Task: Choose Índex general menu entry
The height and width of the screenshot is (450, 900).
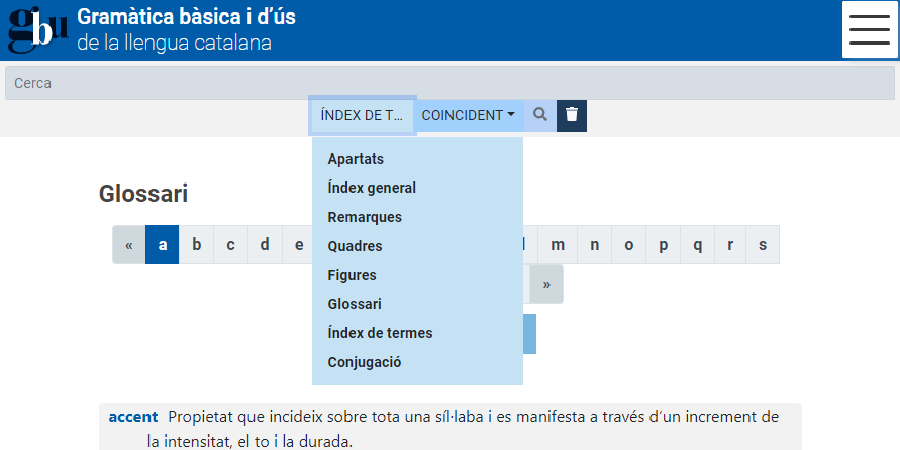Action: [x=372, y=188]
